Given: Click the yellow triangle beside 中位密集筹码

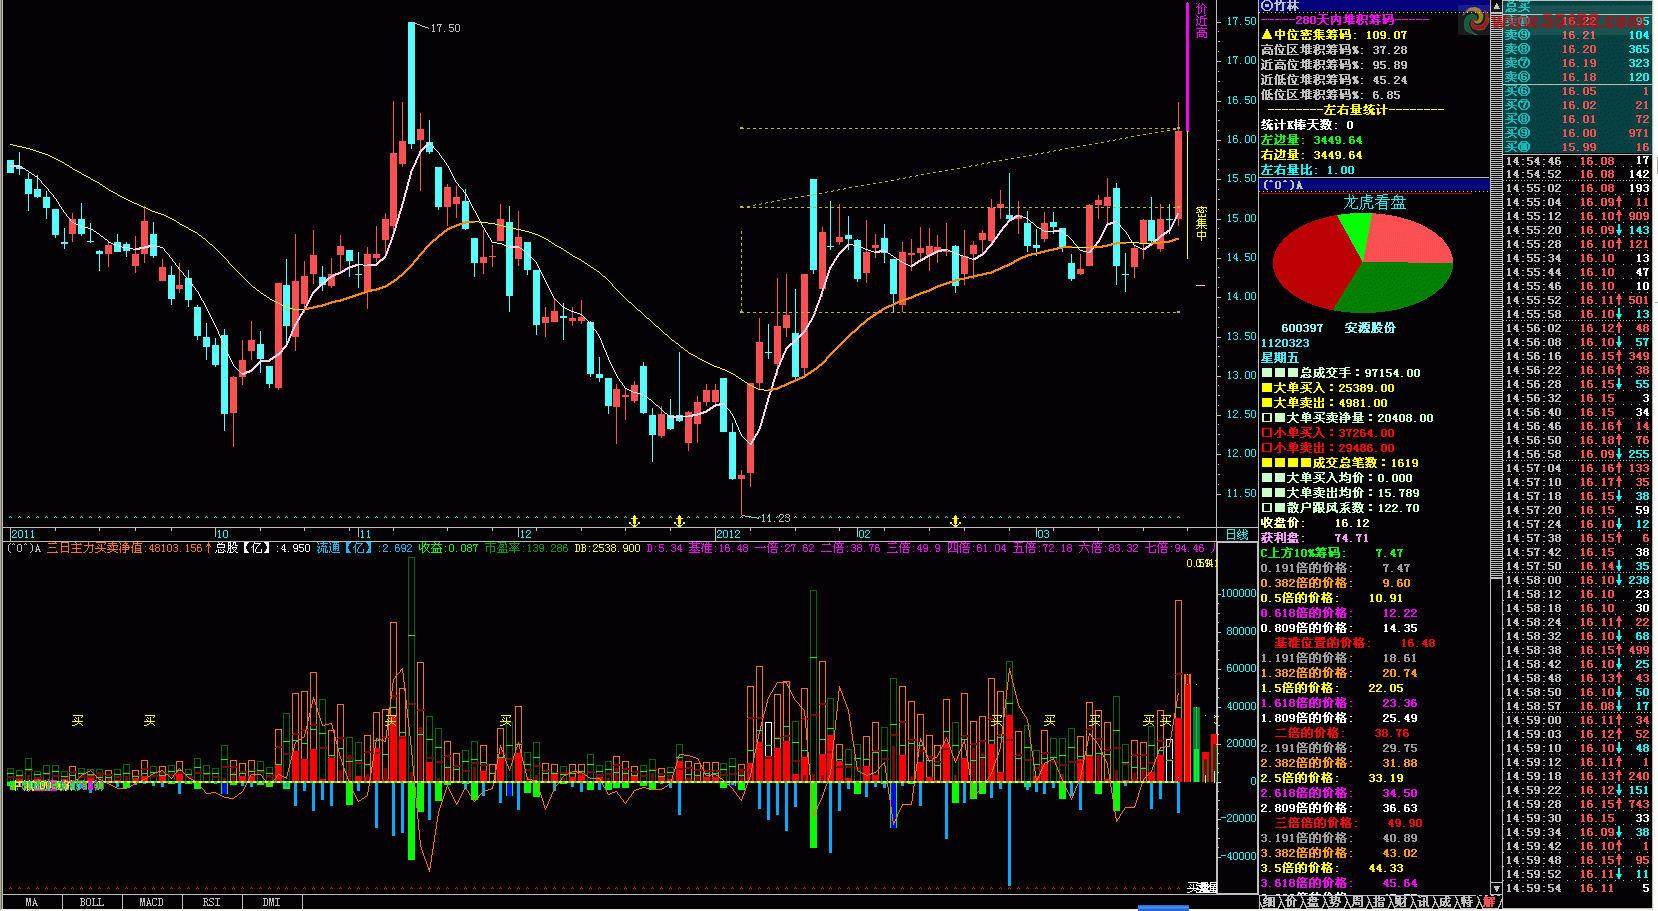Looking at the screenshot, I should tap(1267, 35).
